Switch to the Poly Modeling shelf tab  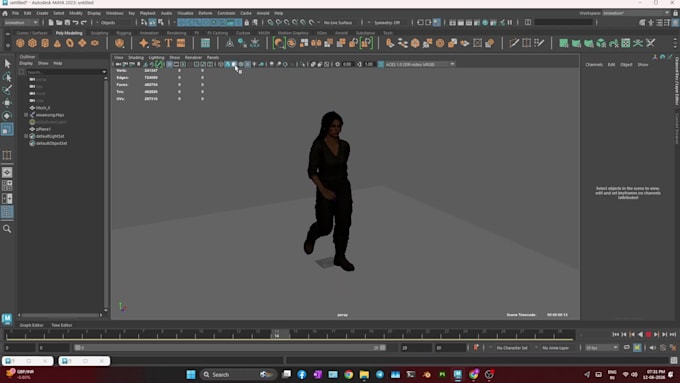(69, 33)
